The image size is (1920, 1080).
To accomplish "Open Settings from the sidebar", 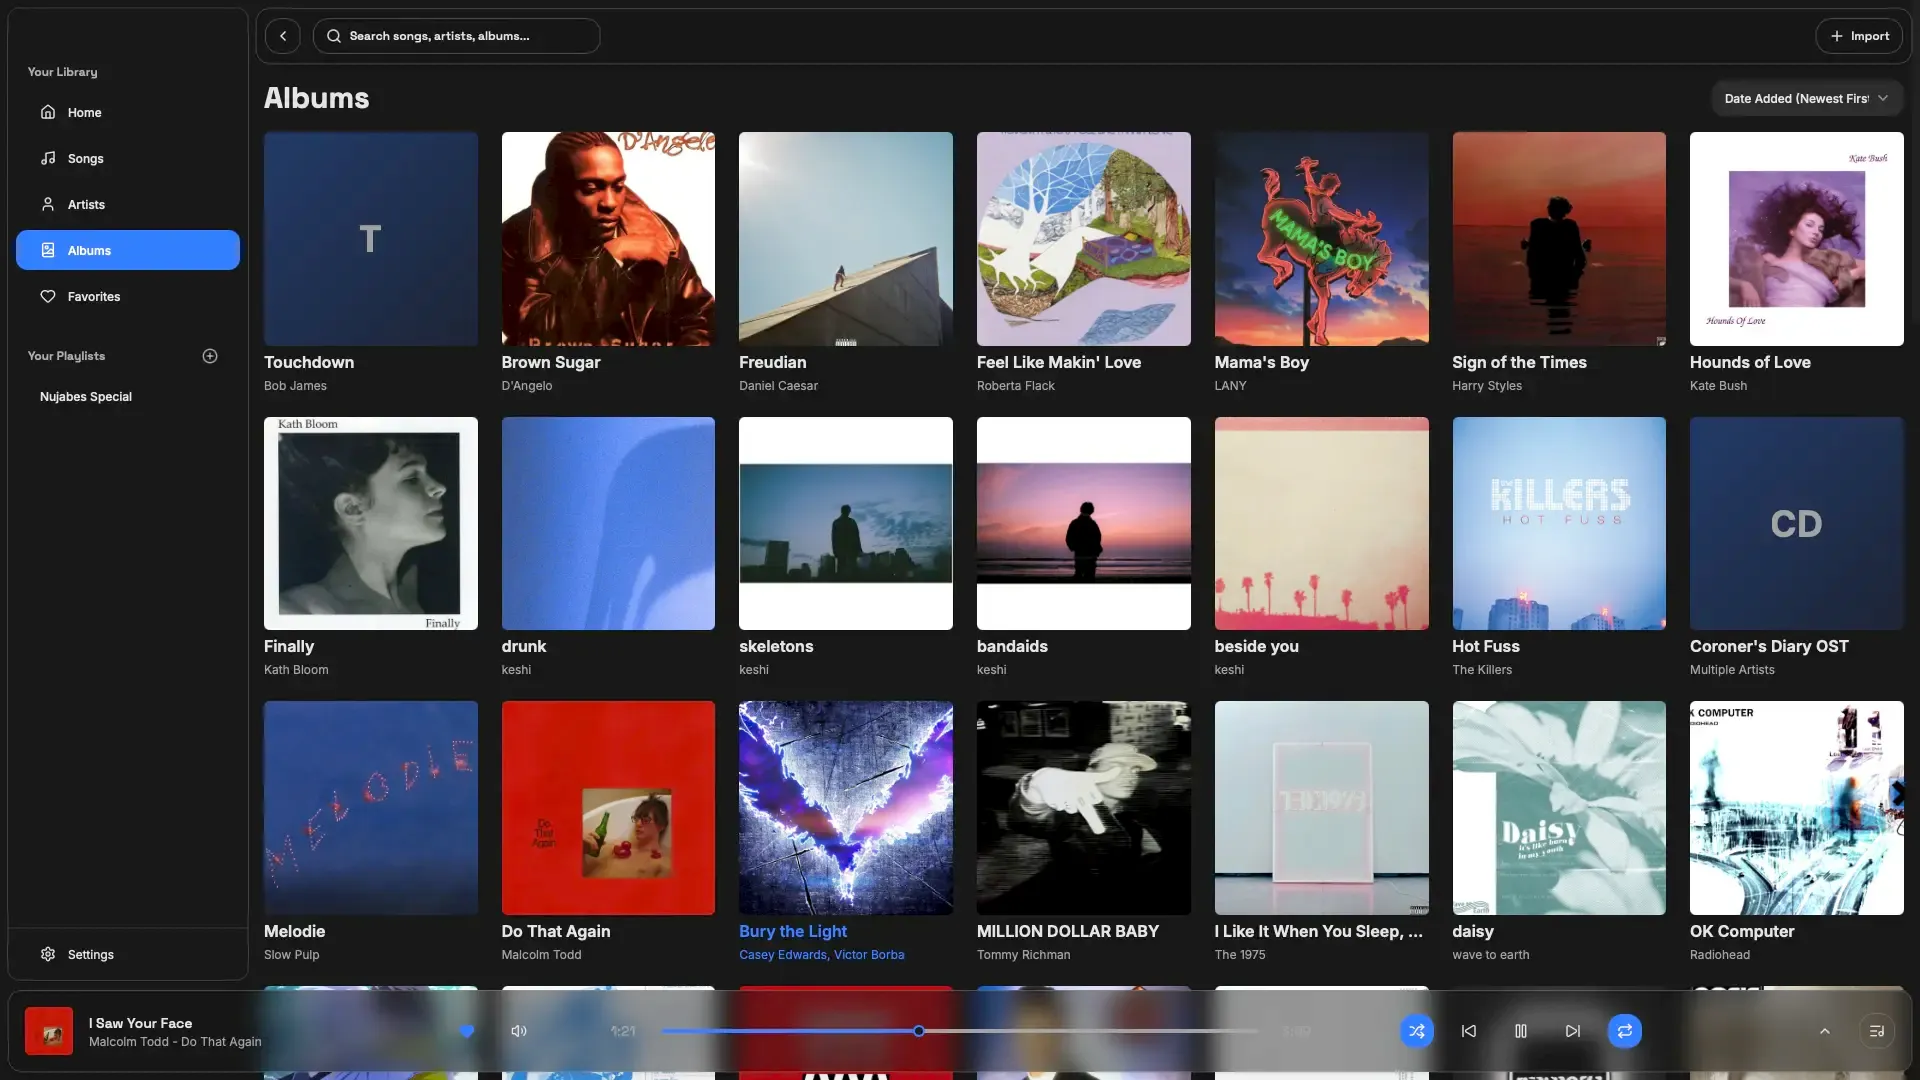I will pyautogui.click(x=128, y=954).
